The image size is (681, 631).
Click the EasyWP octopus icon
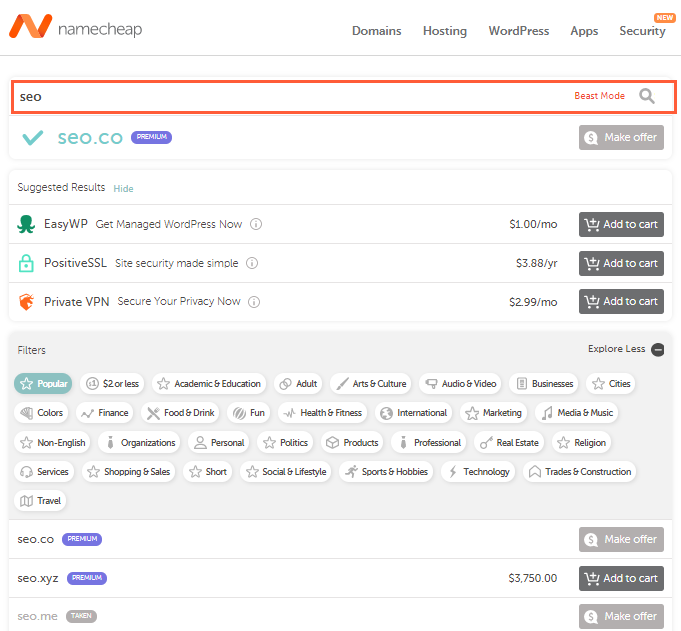pyautogui.click(x=26, y=224)
